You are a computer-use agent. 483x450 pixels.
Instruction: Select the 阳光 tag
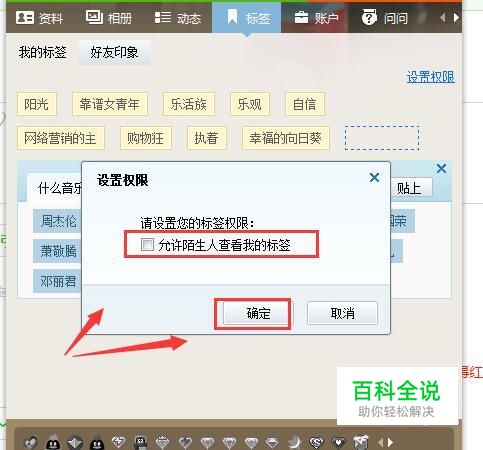(x=37, y=104)
